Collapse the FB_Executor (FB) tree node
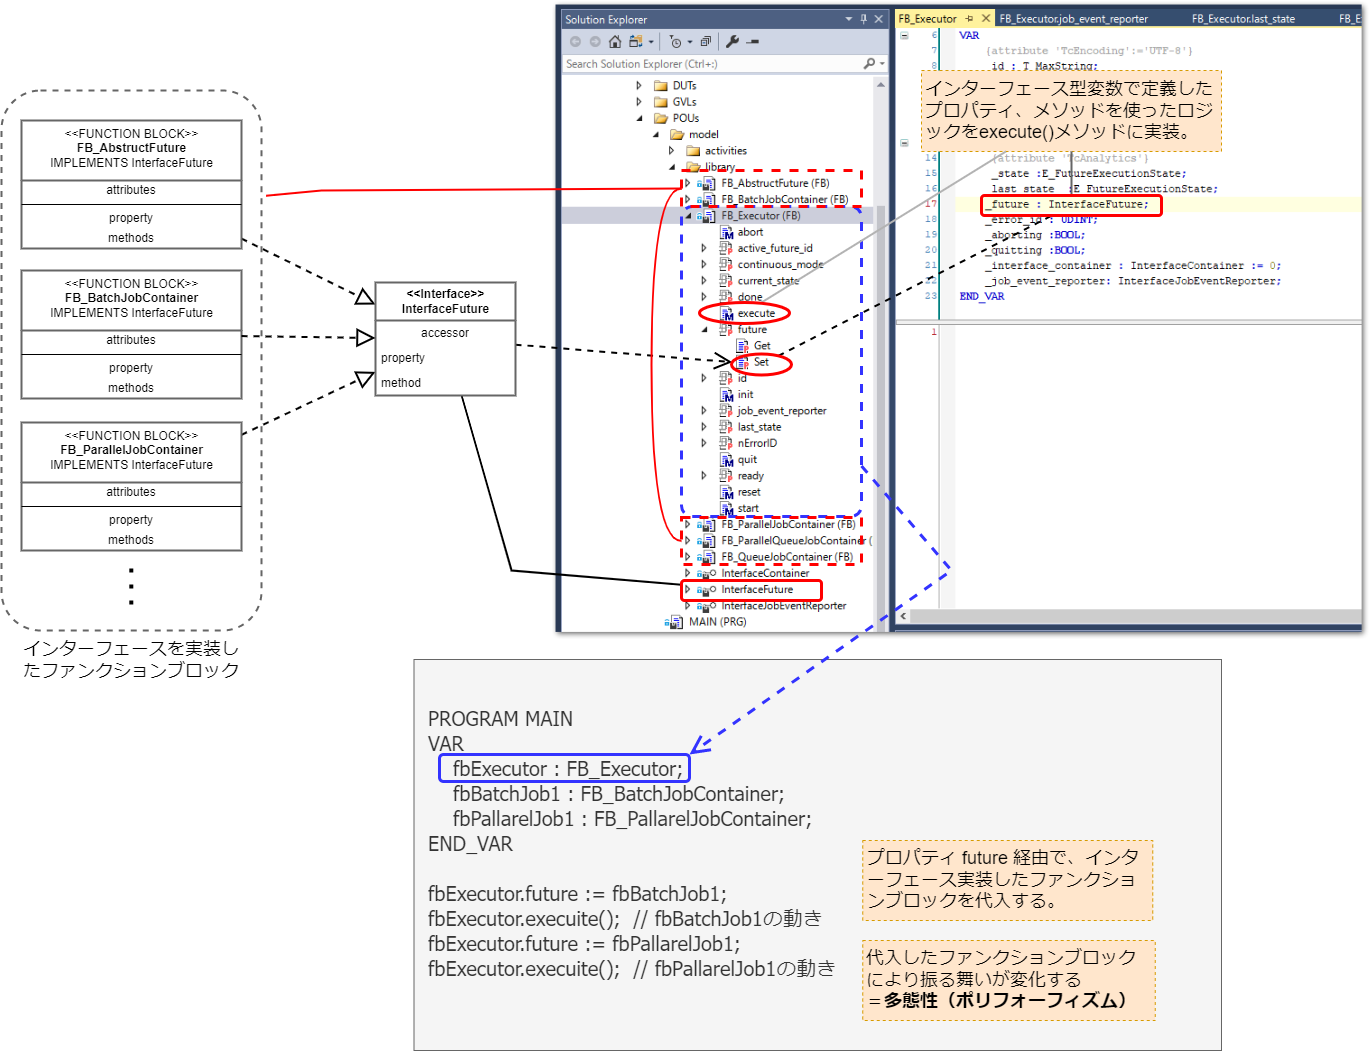Screen dimensions: 1371x1051 [x=688, y=216]
